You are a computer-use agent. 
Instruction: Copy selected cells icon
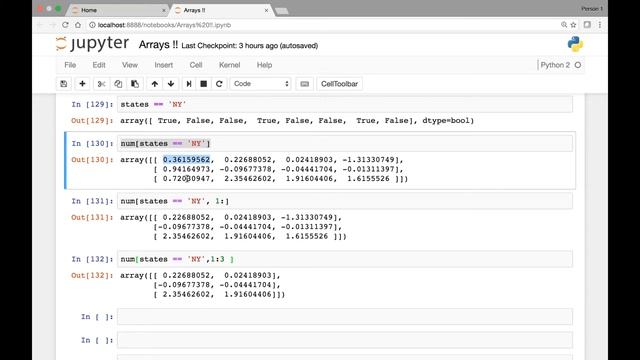118,84
